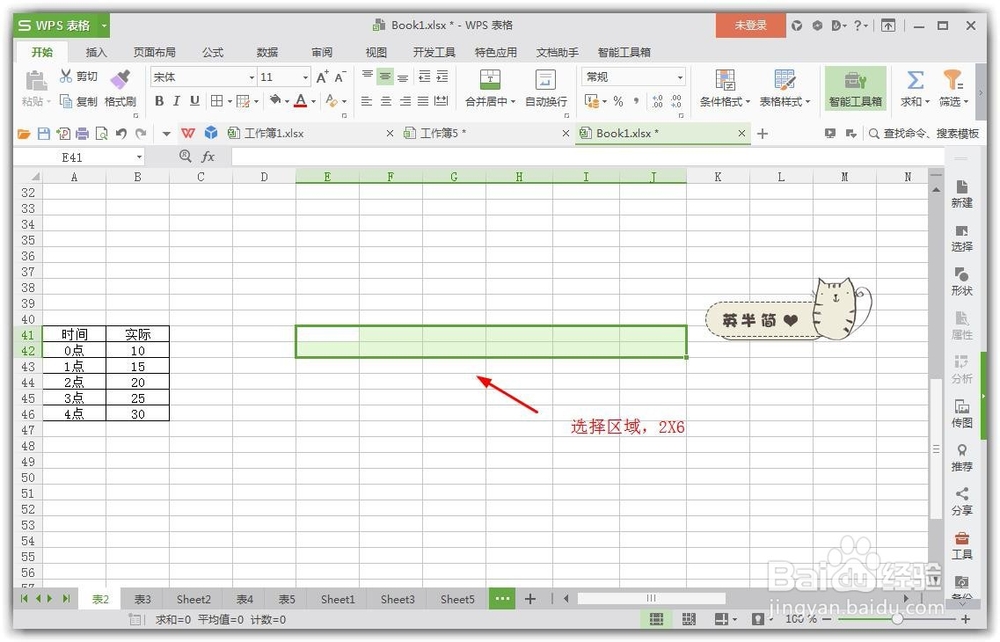Open the 分享 icon in right sidebar
Screen dimensions: 1000x642
961,500
